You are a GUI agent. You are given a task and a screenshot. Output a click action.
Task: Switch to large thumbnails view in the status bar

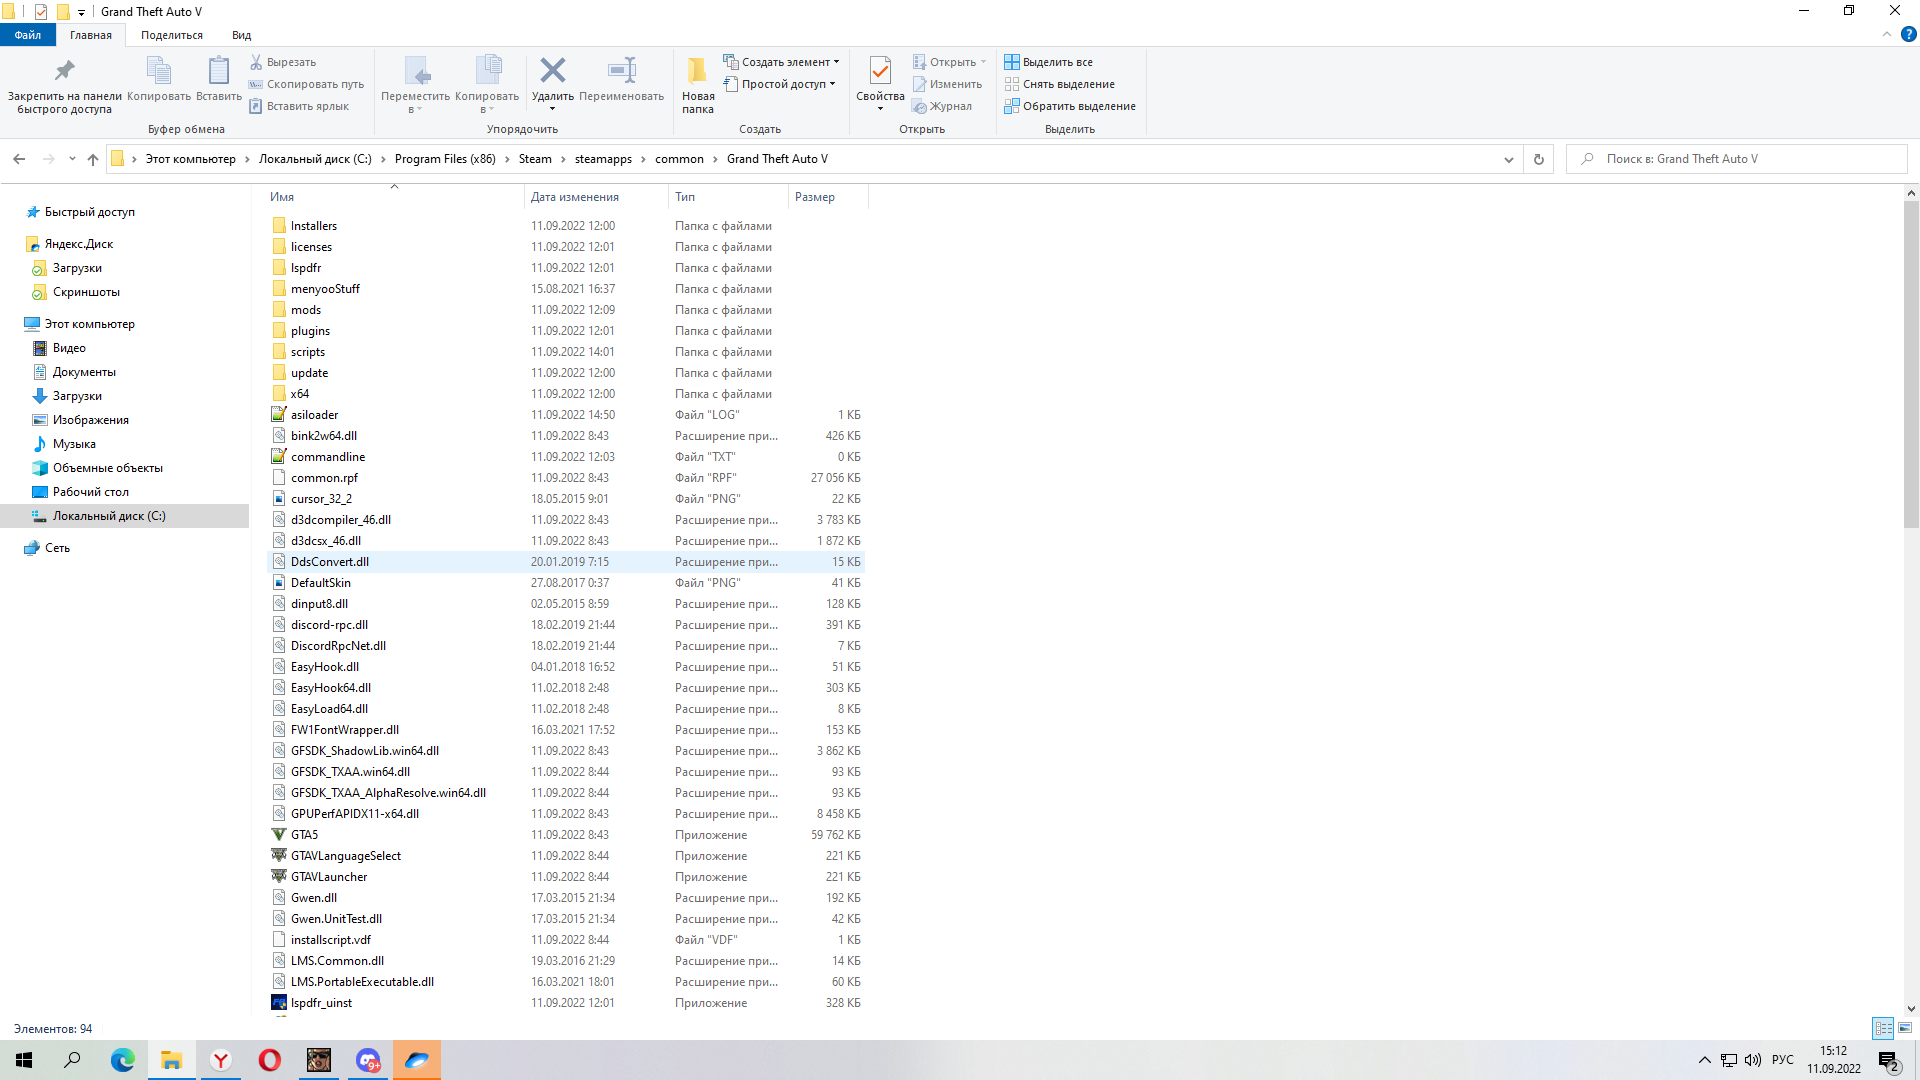tap(1905, 1028)
